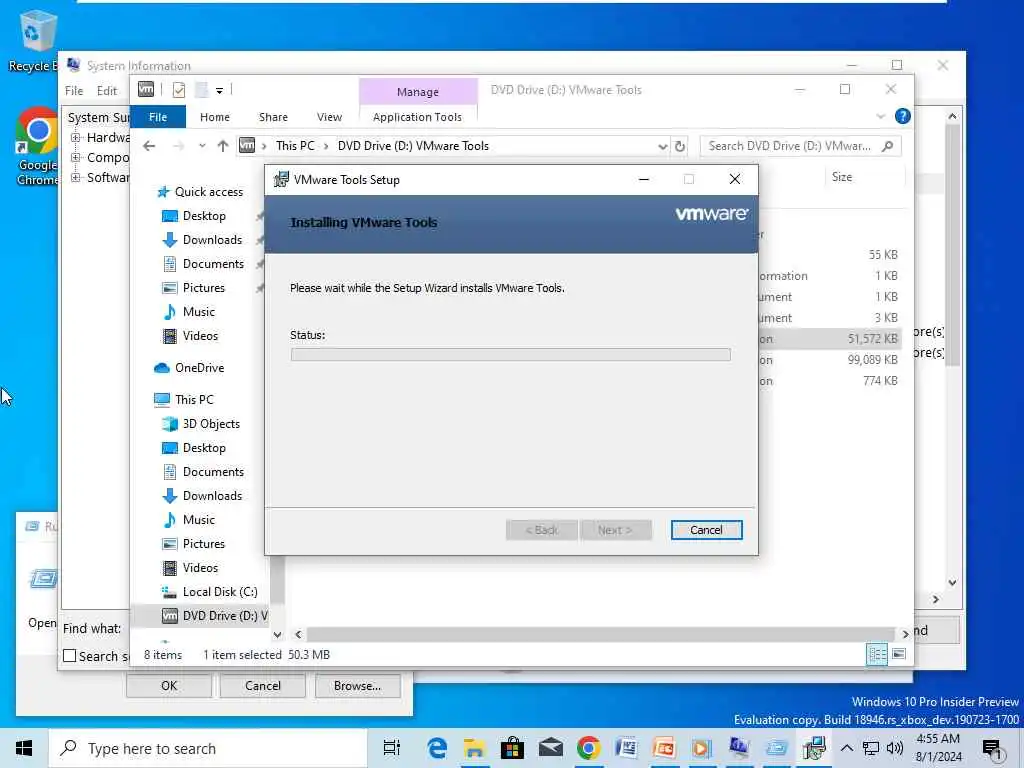Image resolution: width=1024 pixels, height=768 pixels.
Task: Click OK in the Run dialog
Action: 168,686
